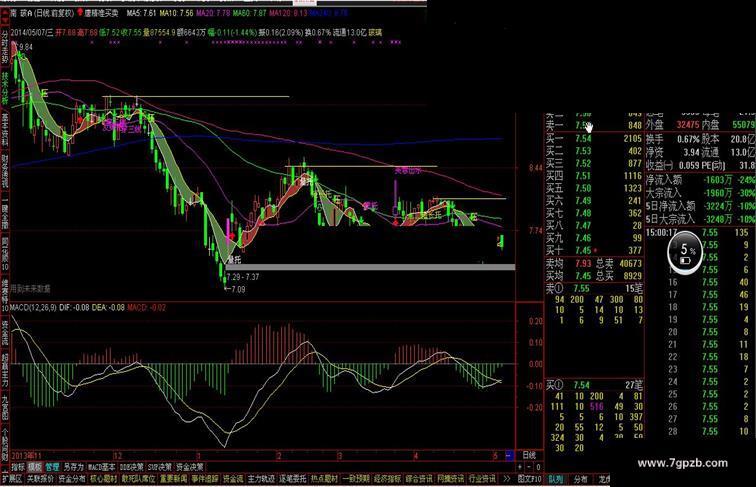Click the MA5: 7.61 label
This screenshot has width=756, height=487.
[141, 13]
